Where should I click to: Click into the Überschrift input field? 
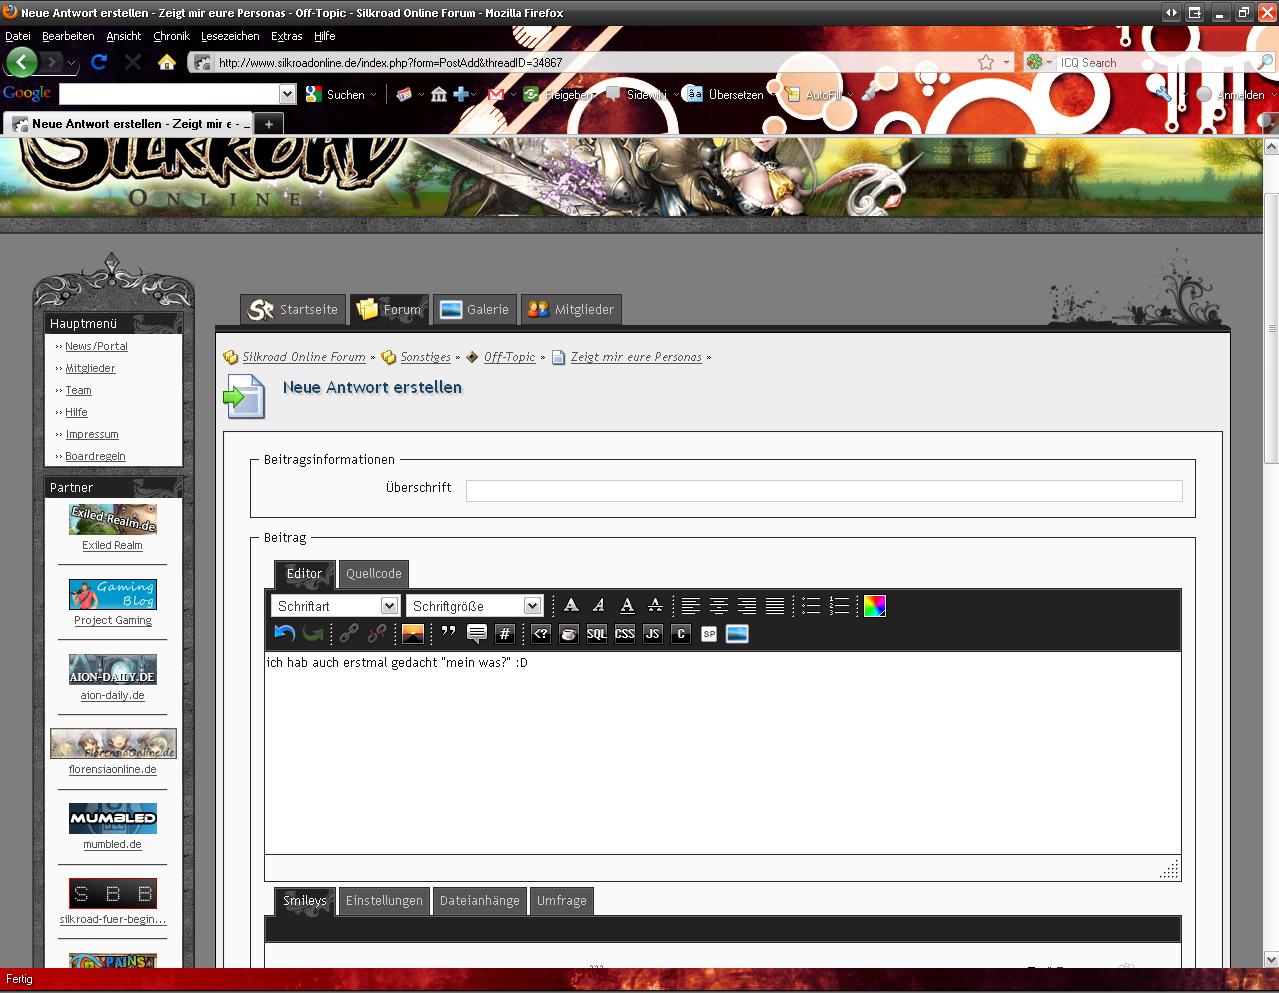pyautogui.click(x=823, y=490)
